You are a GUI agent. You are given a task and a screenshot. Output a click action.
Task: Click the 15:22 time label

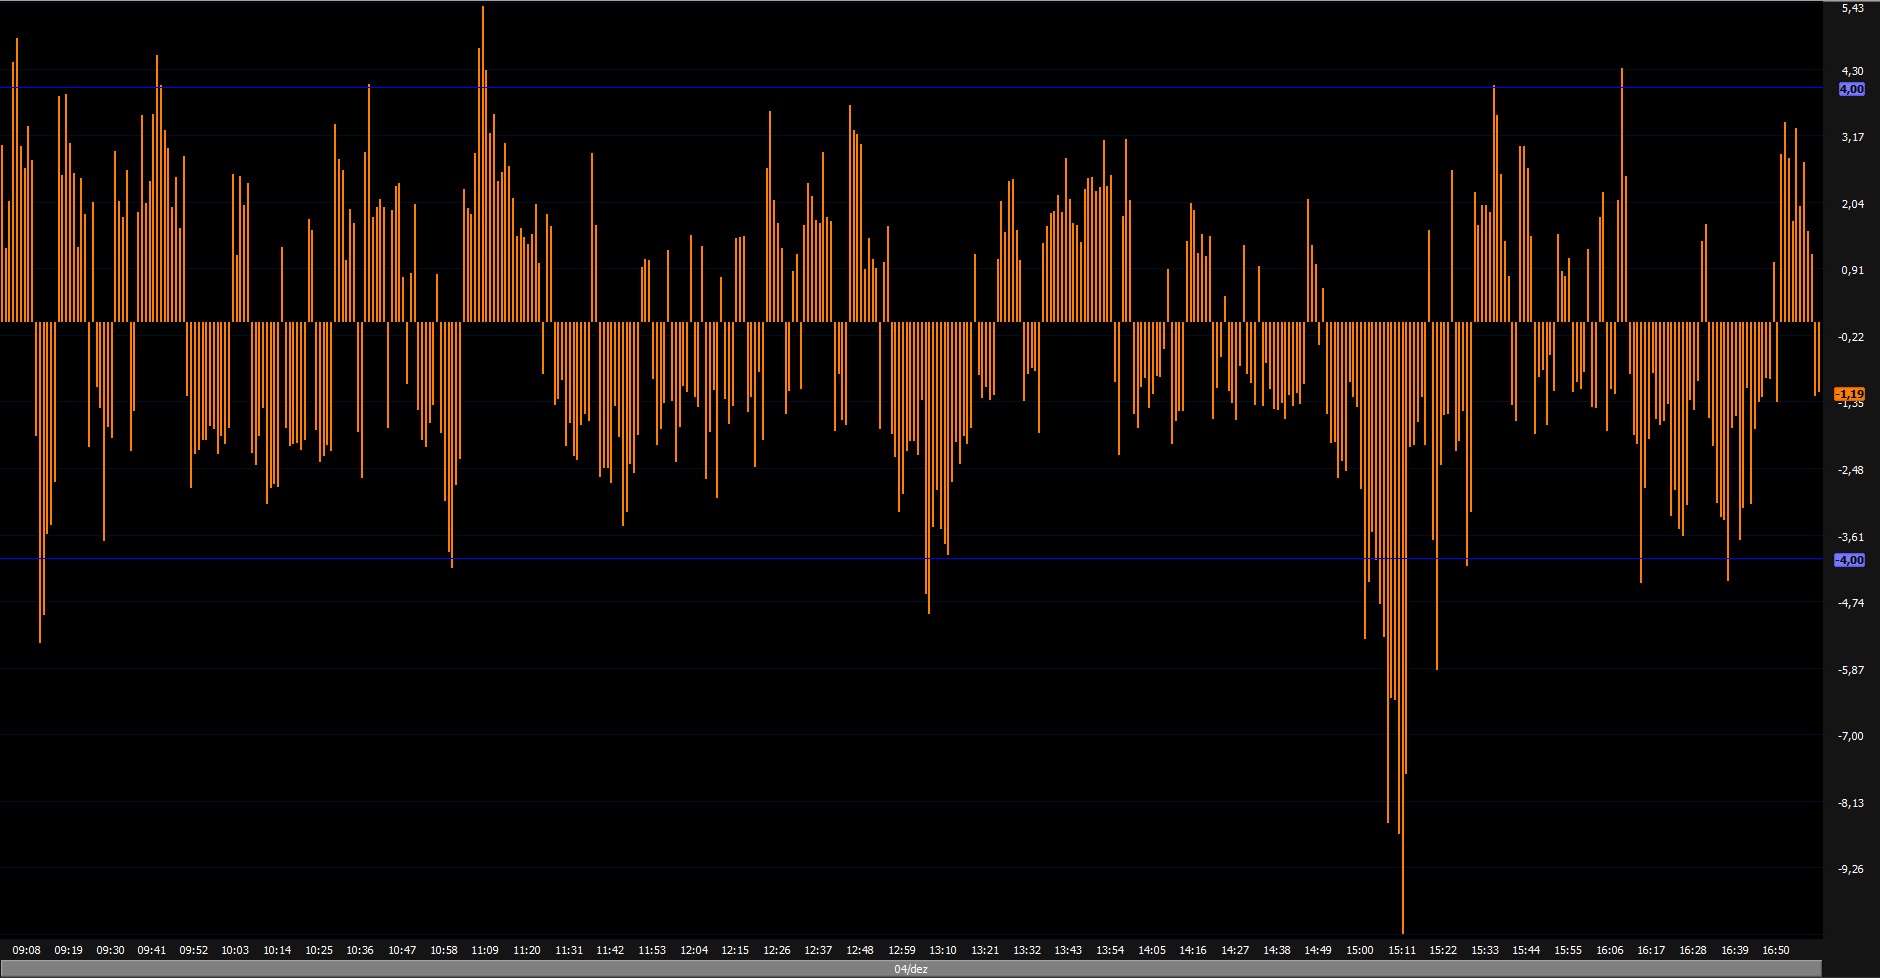[x=1443, y=950]
